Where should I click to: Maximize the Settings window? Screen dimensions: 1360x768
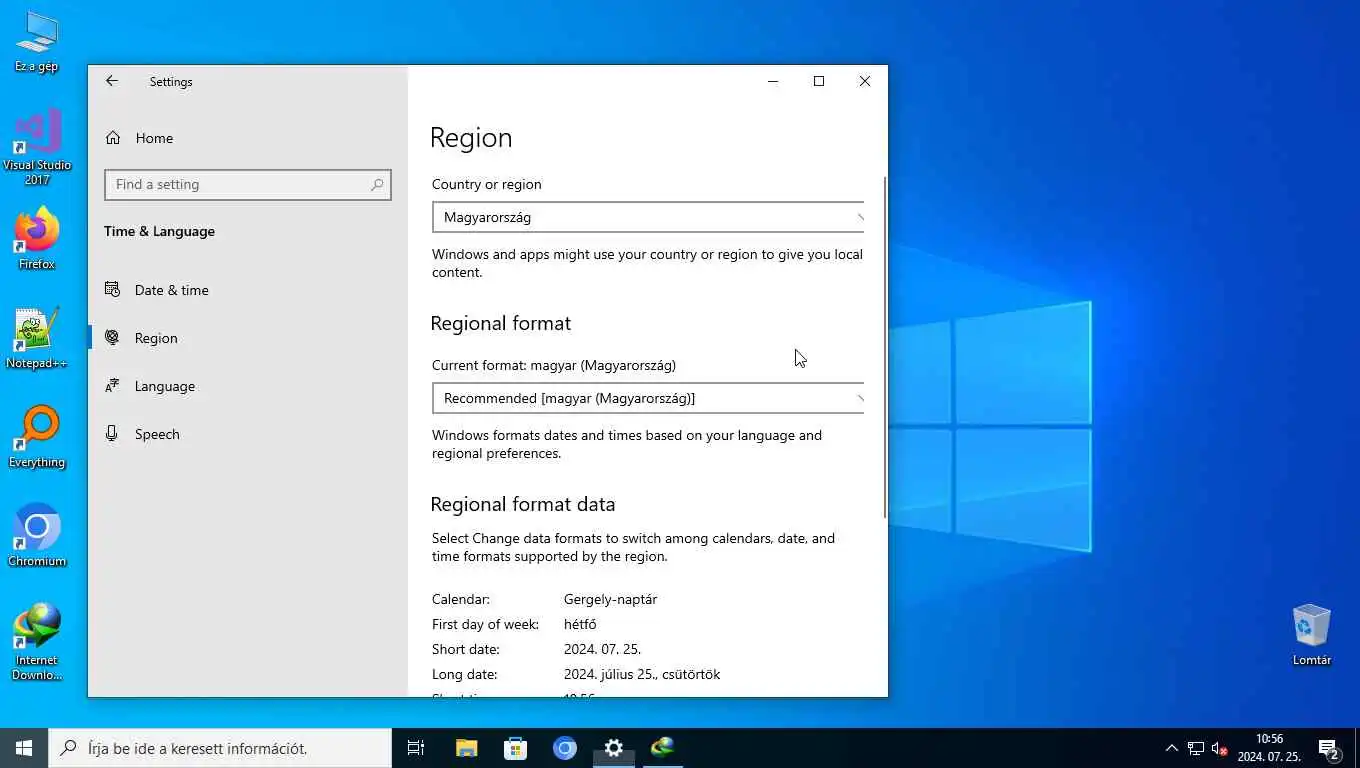[x=819, y=81]
